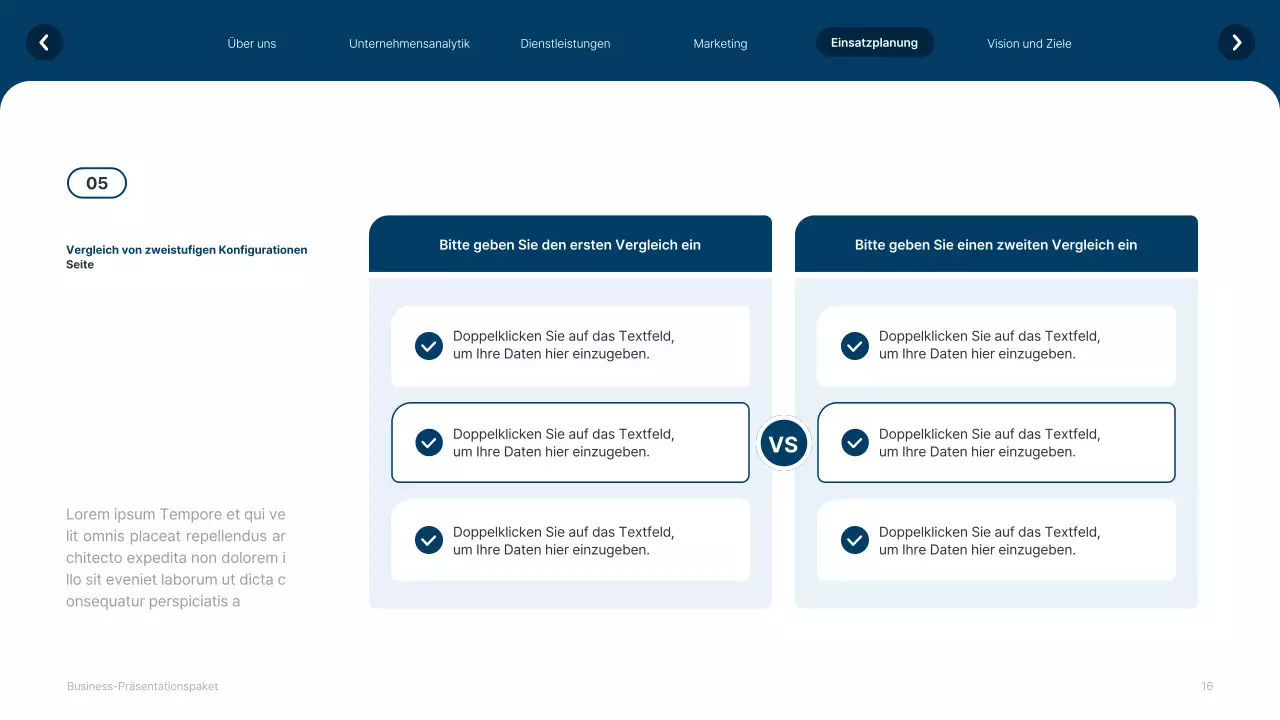Click the top checkmark in the right comparison column
This screenshot has height=720, width=1280.
854,345
